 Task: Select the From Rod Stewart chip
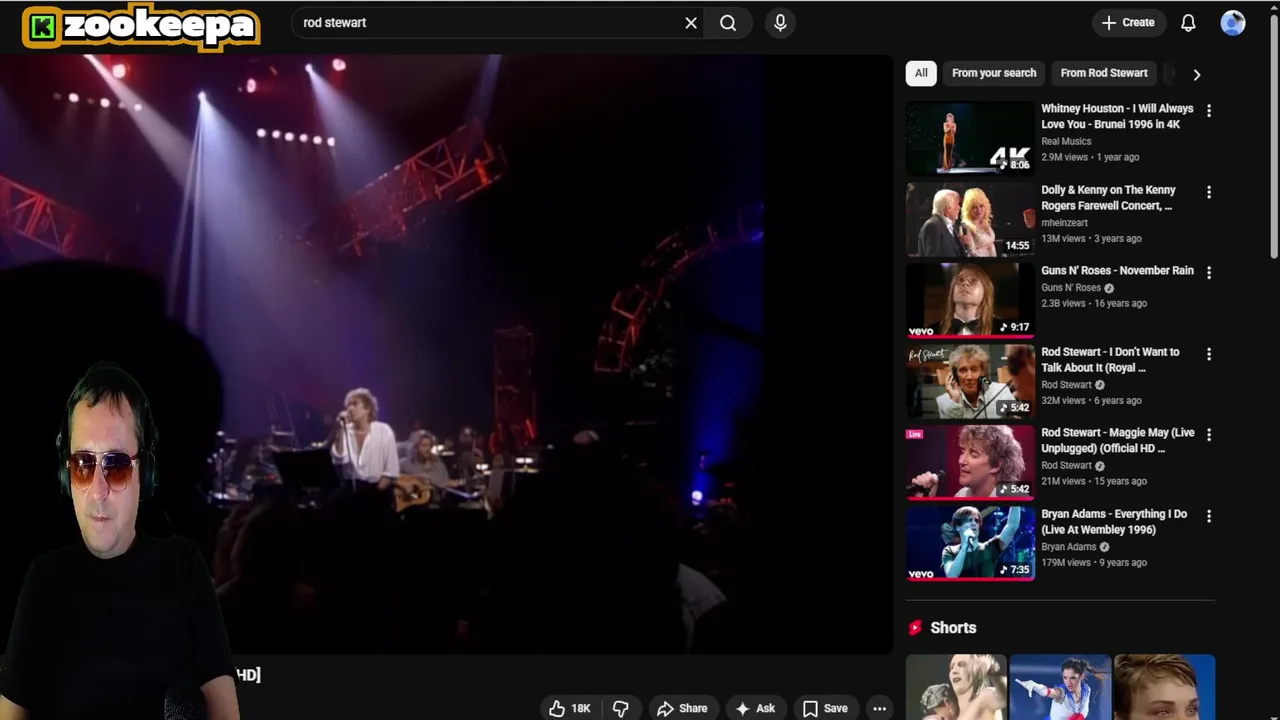point(1104,73)
